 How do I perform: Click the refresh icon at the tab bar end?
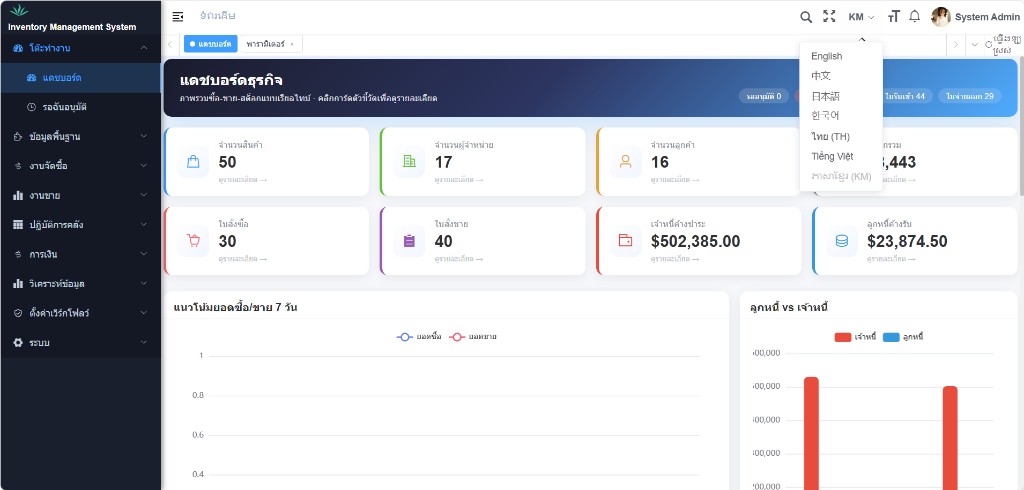click(x=989, y=44)
